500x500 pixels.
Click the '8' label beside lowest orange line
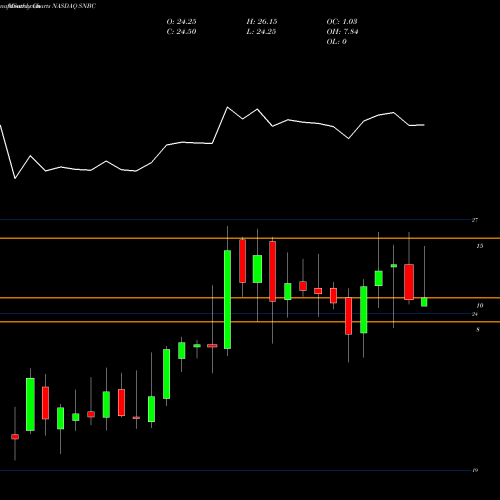coord(478,330)
